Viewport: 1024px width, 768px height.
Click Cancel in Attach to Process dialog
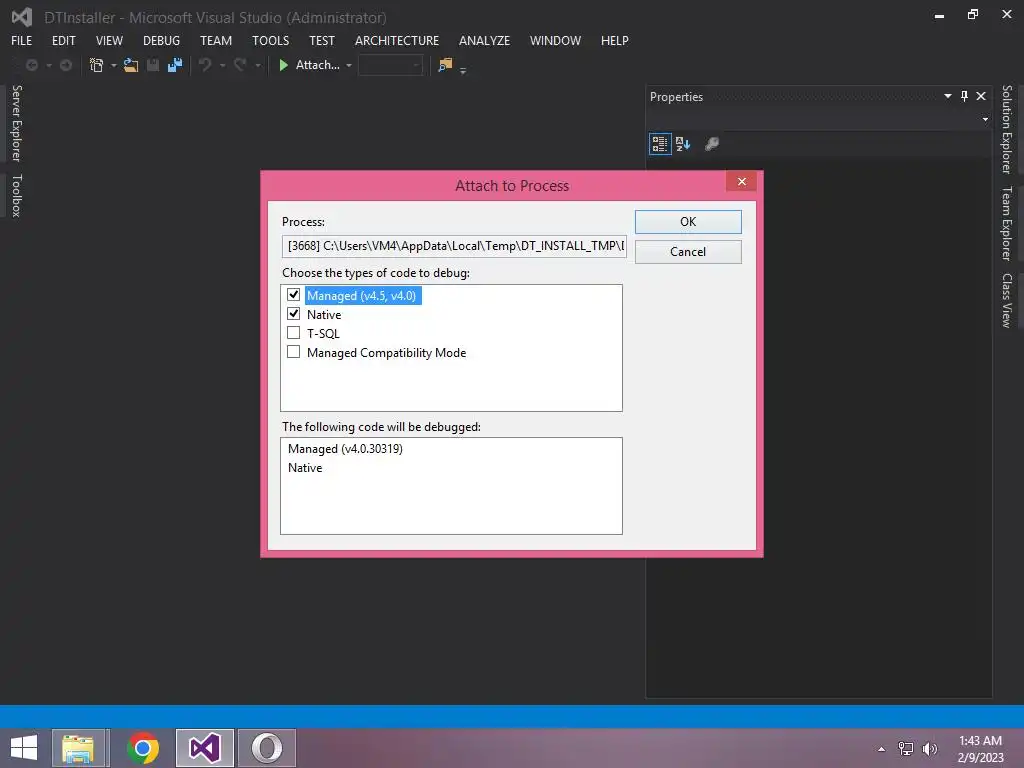688,251
